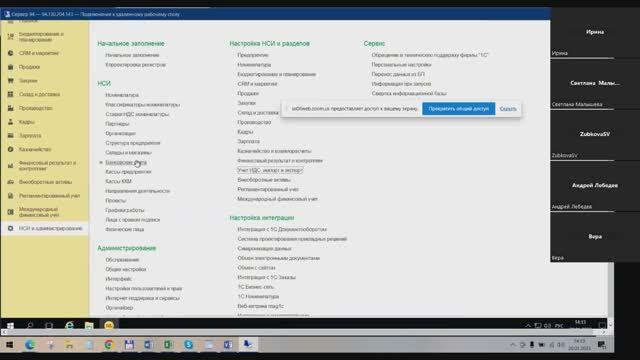Image resolution: width=640 pixels, height=360 pixels.
Task: Open Перенос данных из БП
Action: tap(398, 74)
